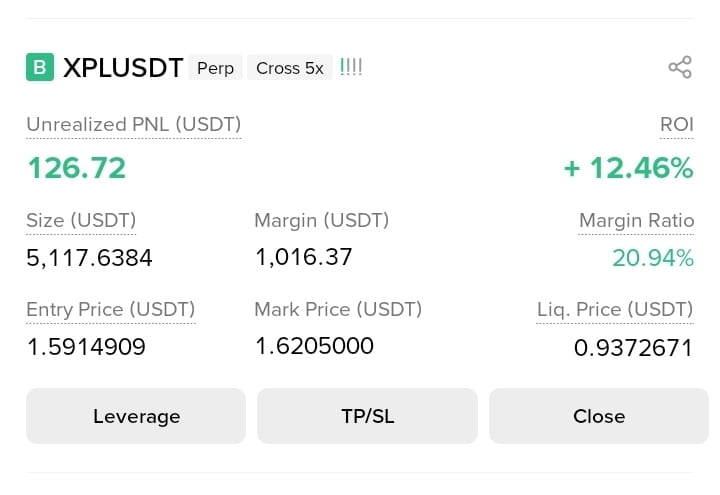This screenshot has width=720, height=495.
Task: Click the green ADL indicator bars
Action: (x=351, y=68)
